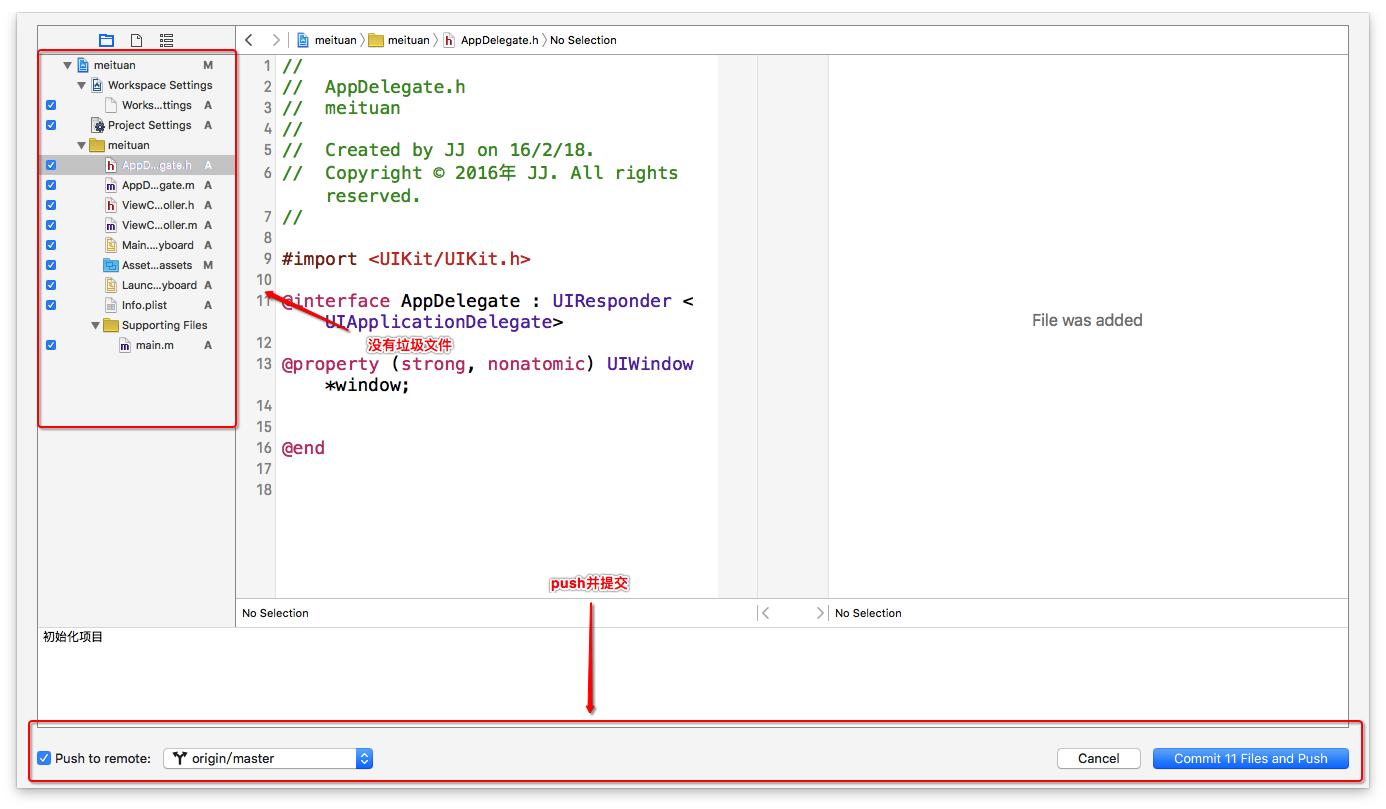The image size is (1386, 809).
Task: Open right No Selection bottom bar popup
Action: click(868, 613)
